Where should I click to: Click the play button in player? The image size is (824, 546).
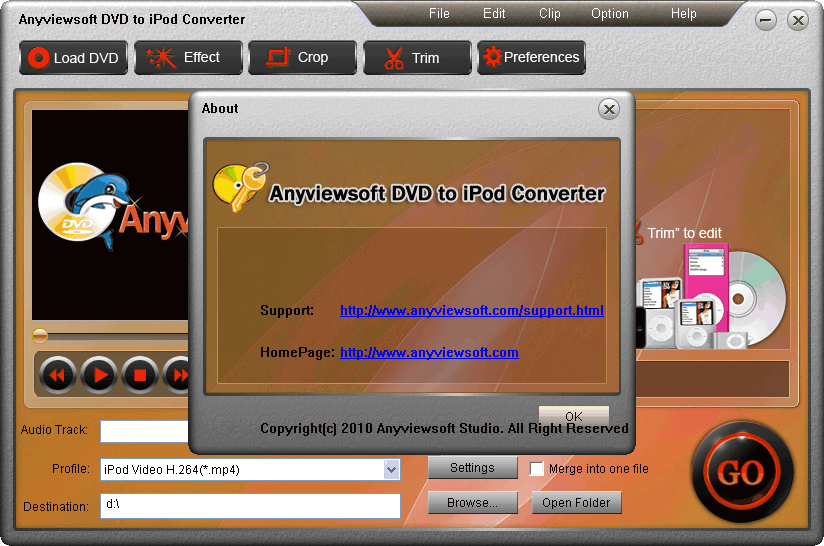98,375
